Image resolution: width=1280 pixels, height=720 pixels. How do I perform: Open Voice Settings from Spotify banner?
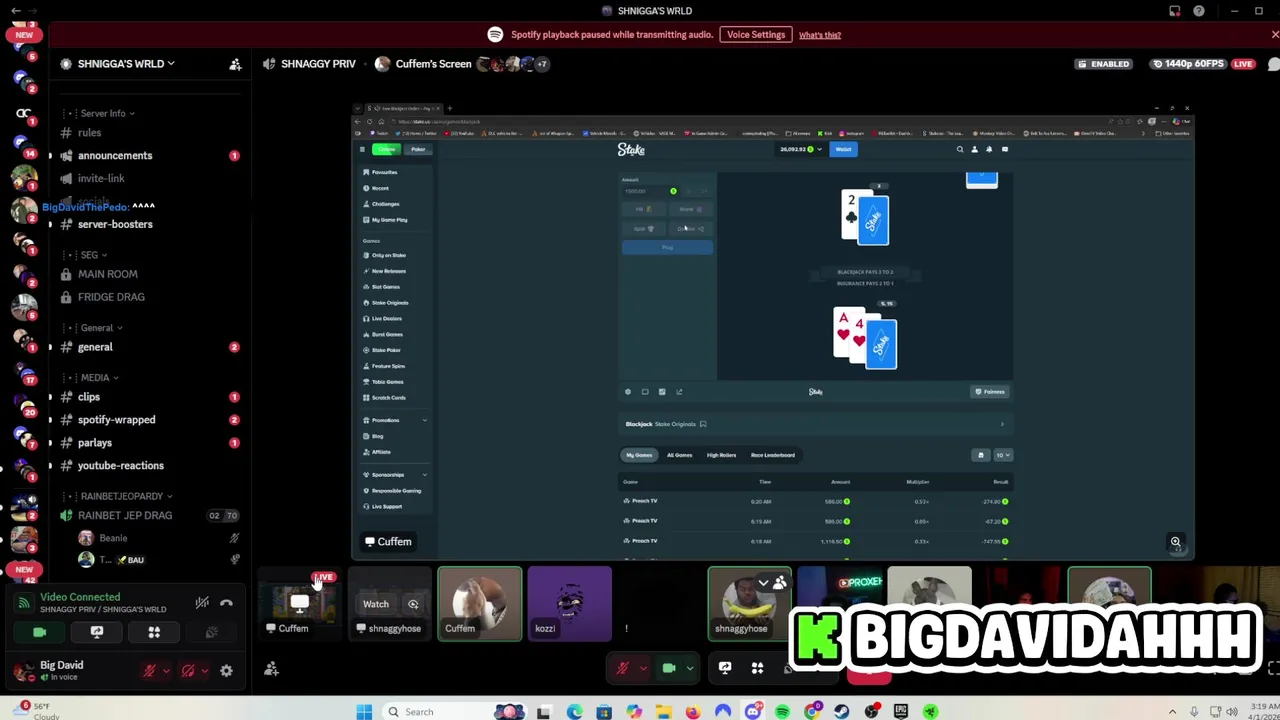pos(756,35)
